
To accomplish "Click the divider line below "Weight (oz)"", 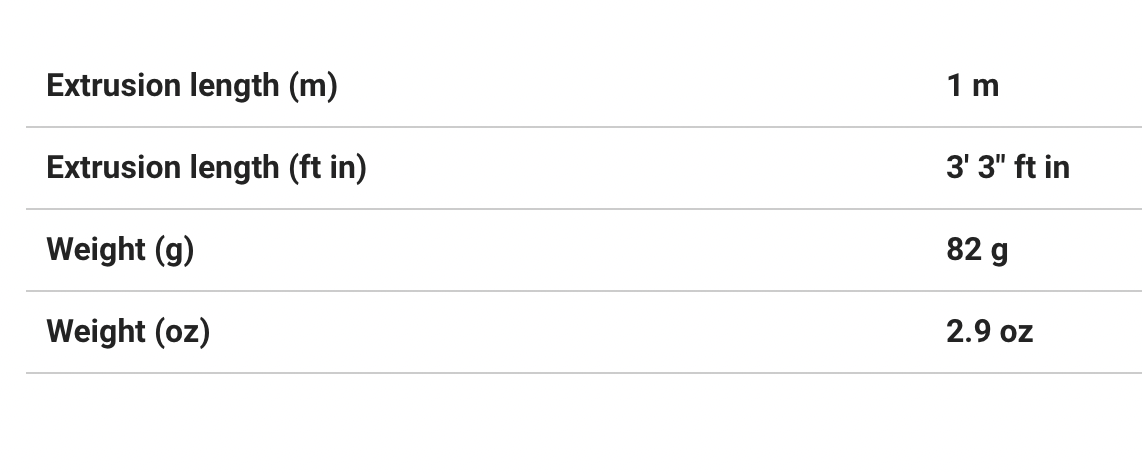I will pos(583,373).
